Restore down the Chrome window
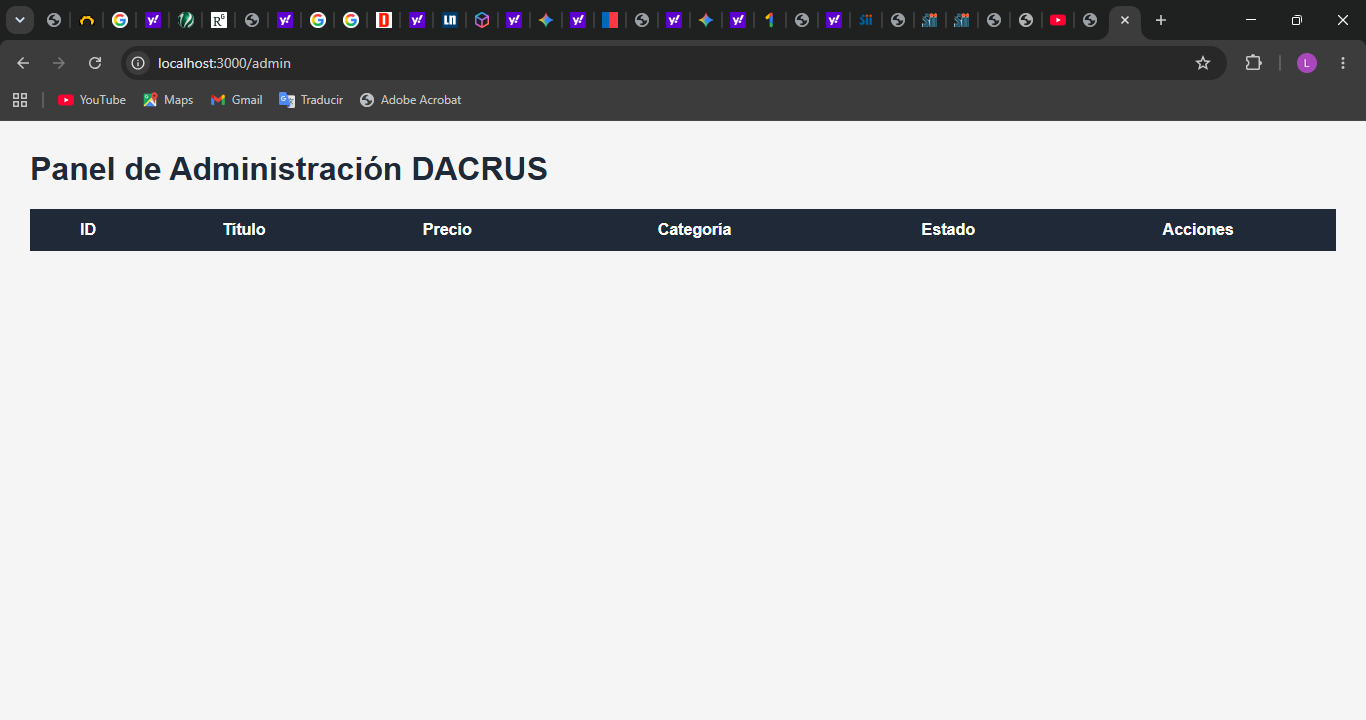Screen dimensions: 1366x720 1297,20
